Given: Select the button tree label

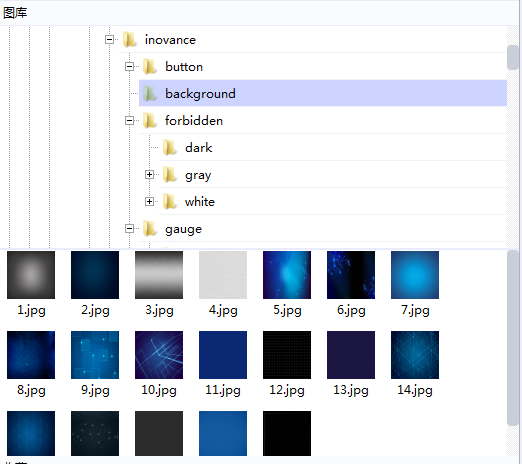Looking at the screenshot, I should tap(184, 67).
